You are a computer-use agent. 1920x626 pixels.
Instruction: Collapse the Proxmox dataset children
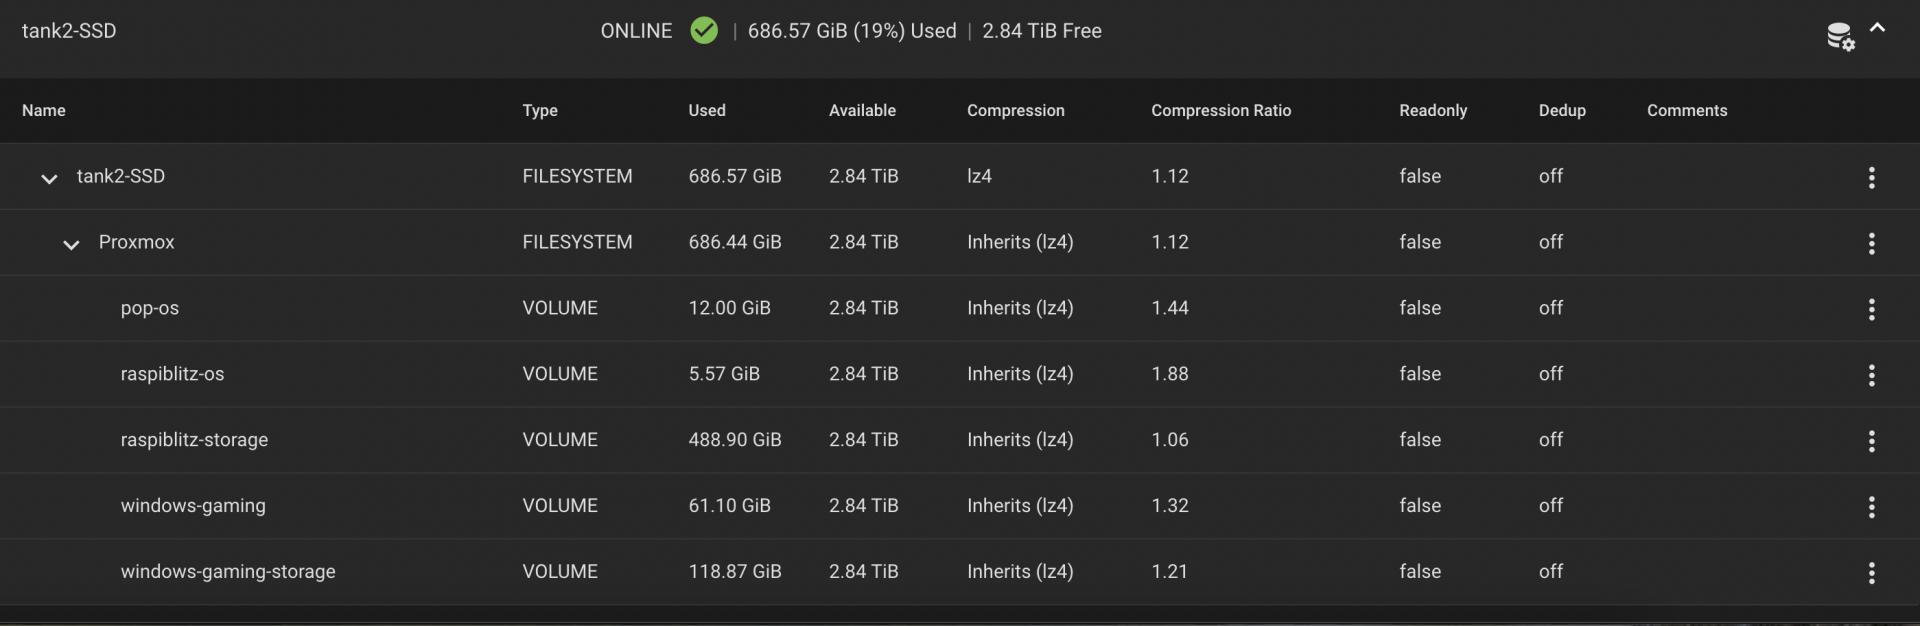pos(71,245)
